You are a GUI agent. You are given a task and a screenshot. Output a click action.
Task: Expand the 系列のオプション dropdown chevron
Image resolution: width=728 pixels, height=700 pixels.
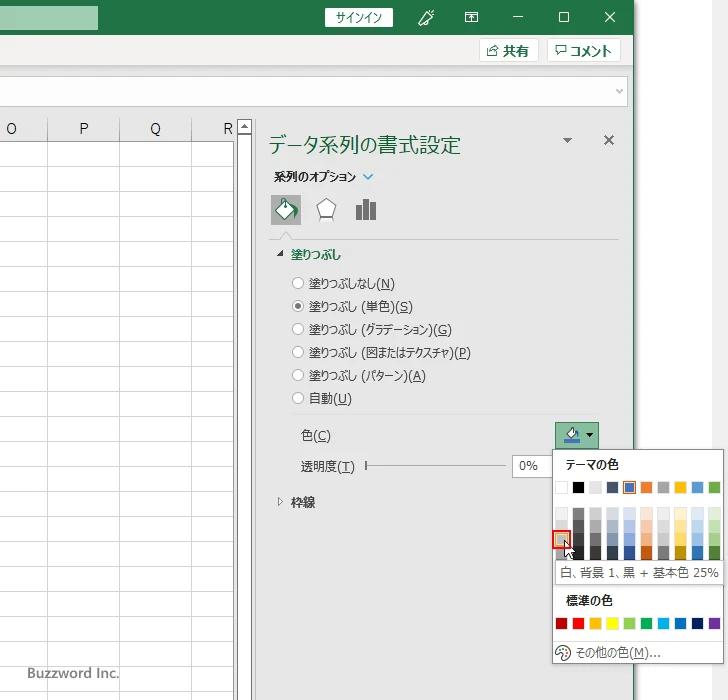(x=368, y=177)
